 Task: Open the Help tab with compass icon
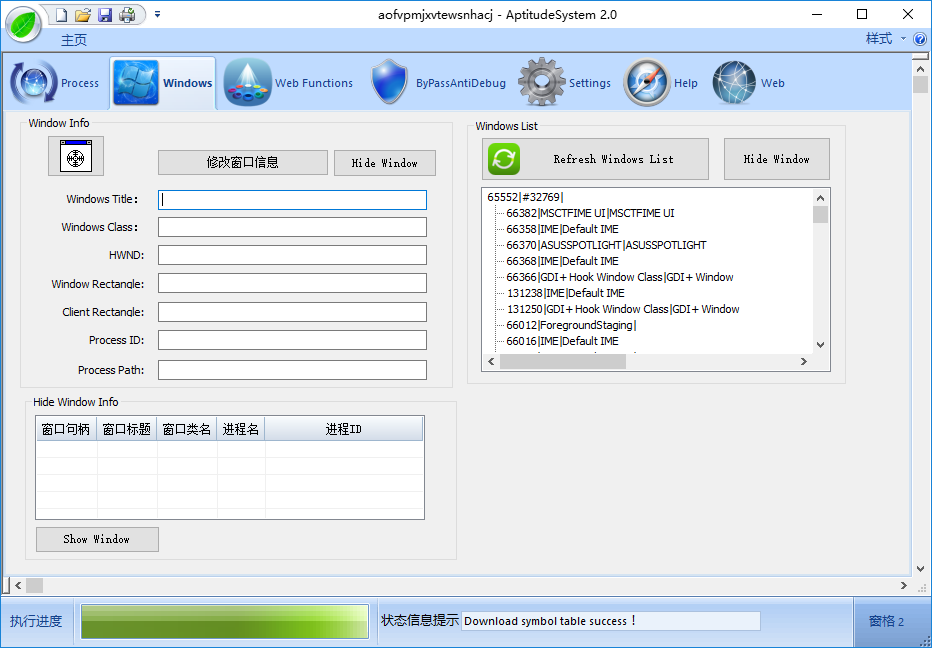click(660, 83)
